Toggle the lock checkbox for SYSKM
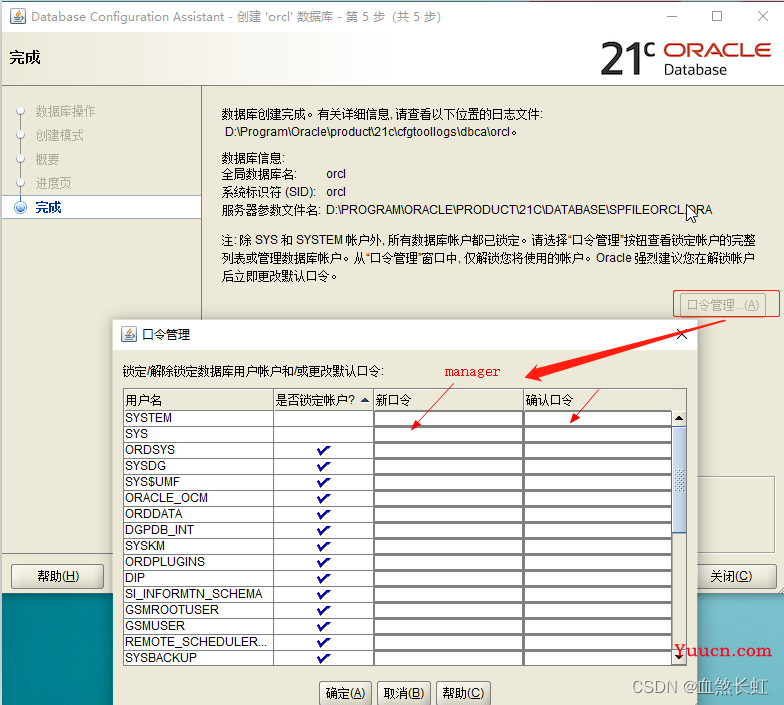This screenshot has height=705, width=784. (x=324, y=546)
